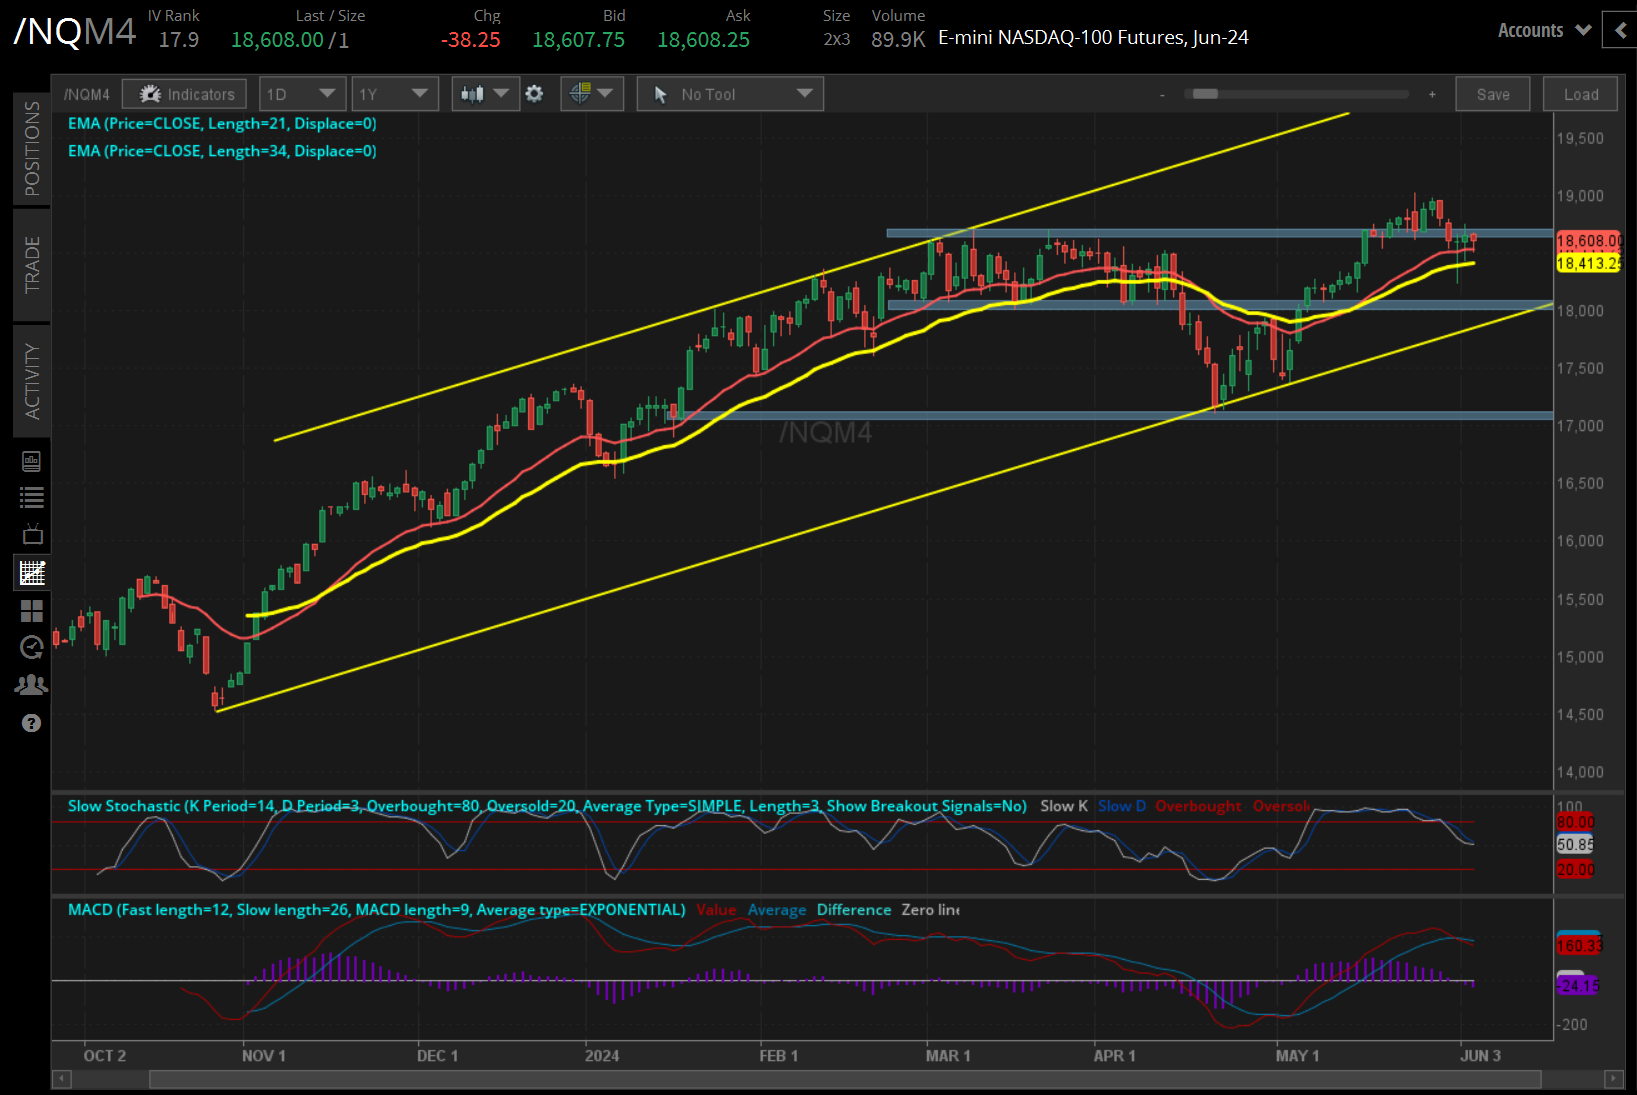1637x1095 pixels.
Task: Click the Save button
Action: tap(1492, 93)
